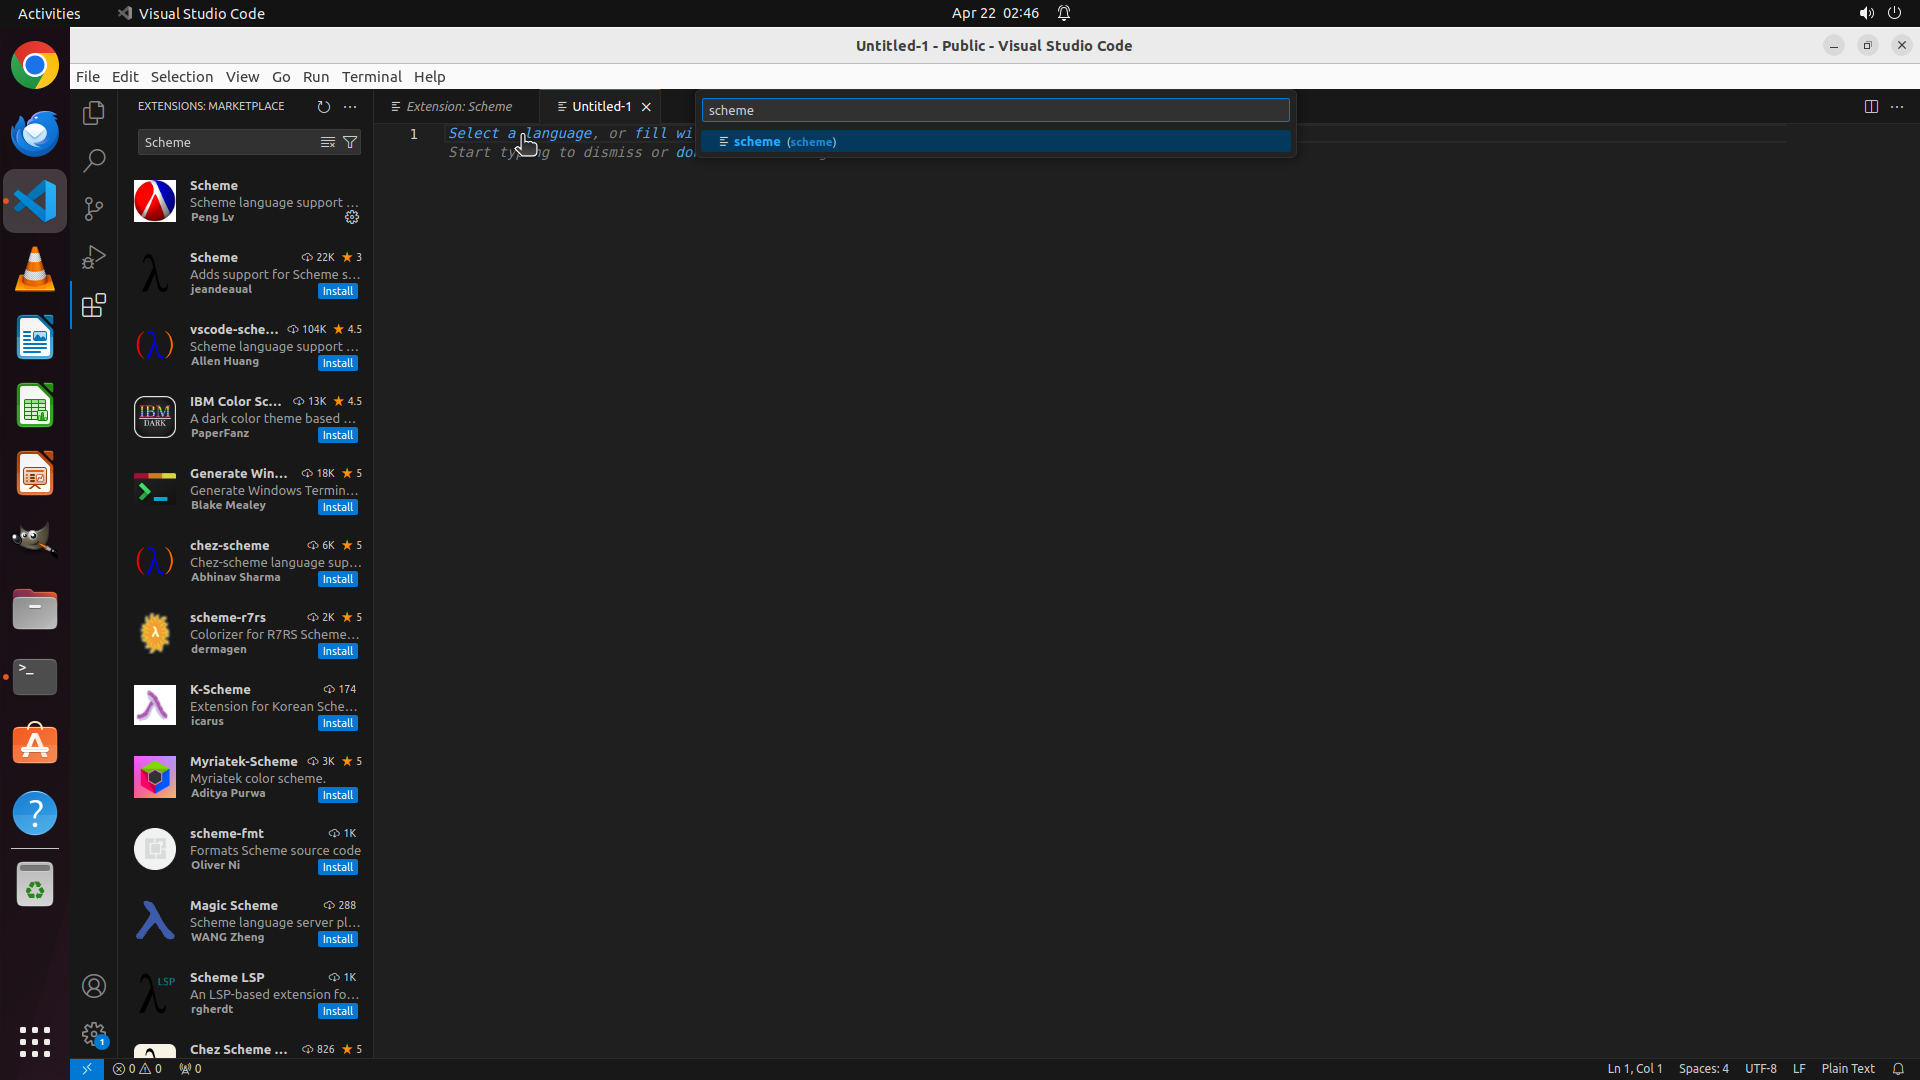The width and height of the screenshot is (1920, 1080).
Task: Open Views and More Actions ellipsis
Action: tap(350, 106)
